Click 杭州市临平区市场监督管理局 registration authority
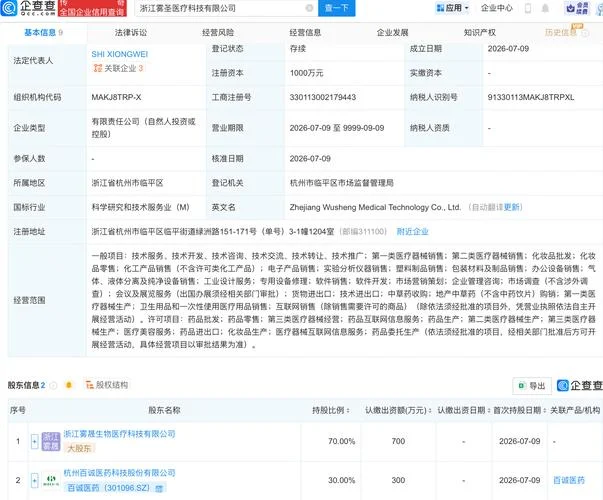This screenshot has width=603, height=500. [x=341, y=183]
